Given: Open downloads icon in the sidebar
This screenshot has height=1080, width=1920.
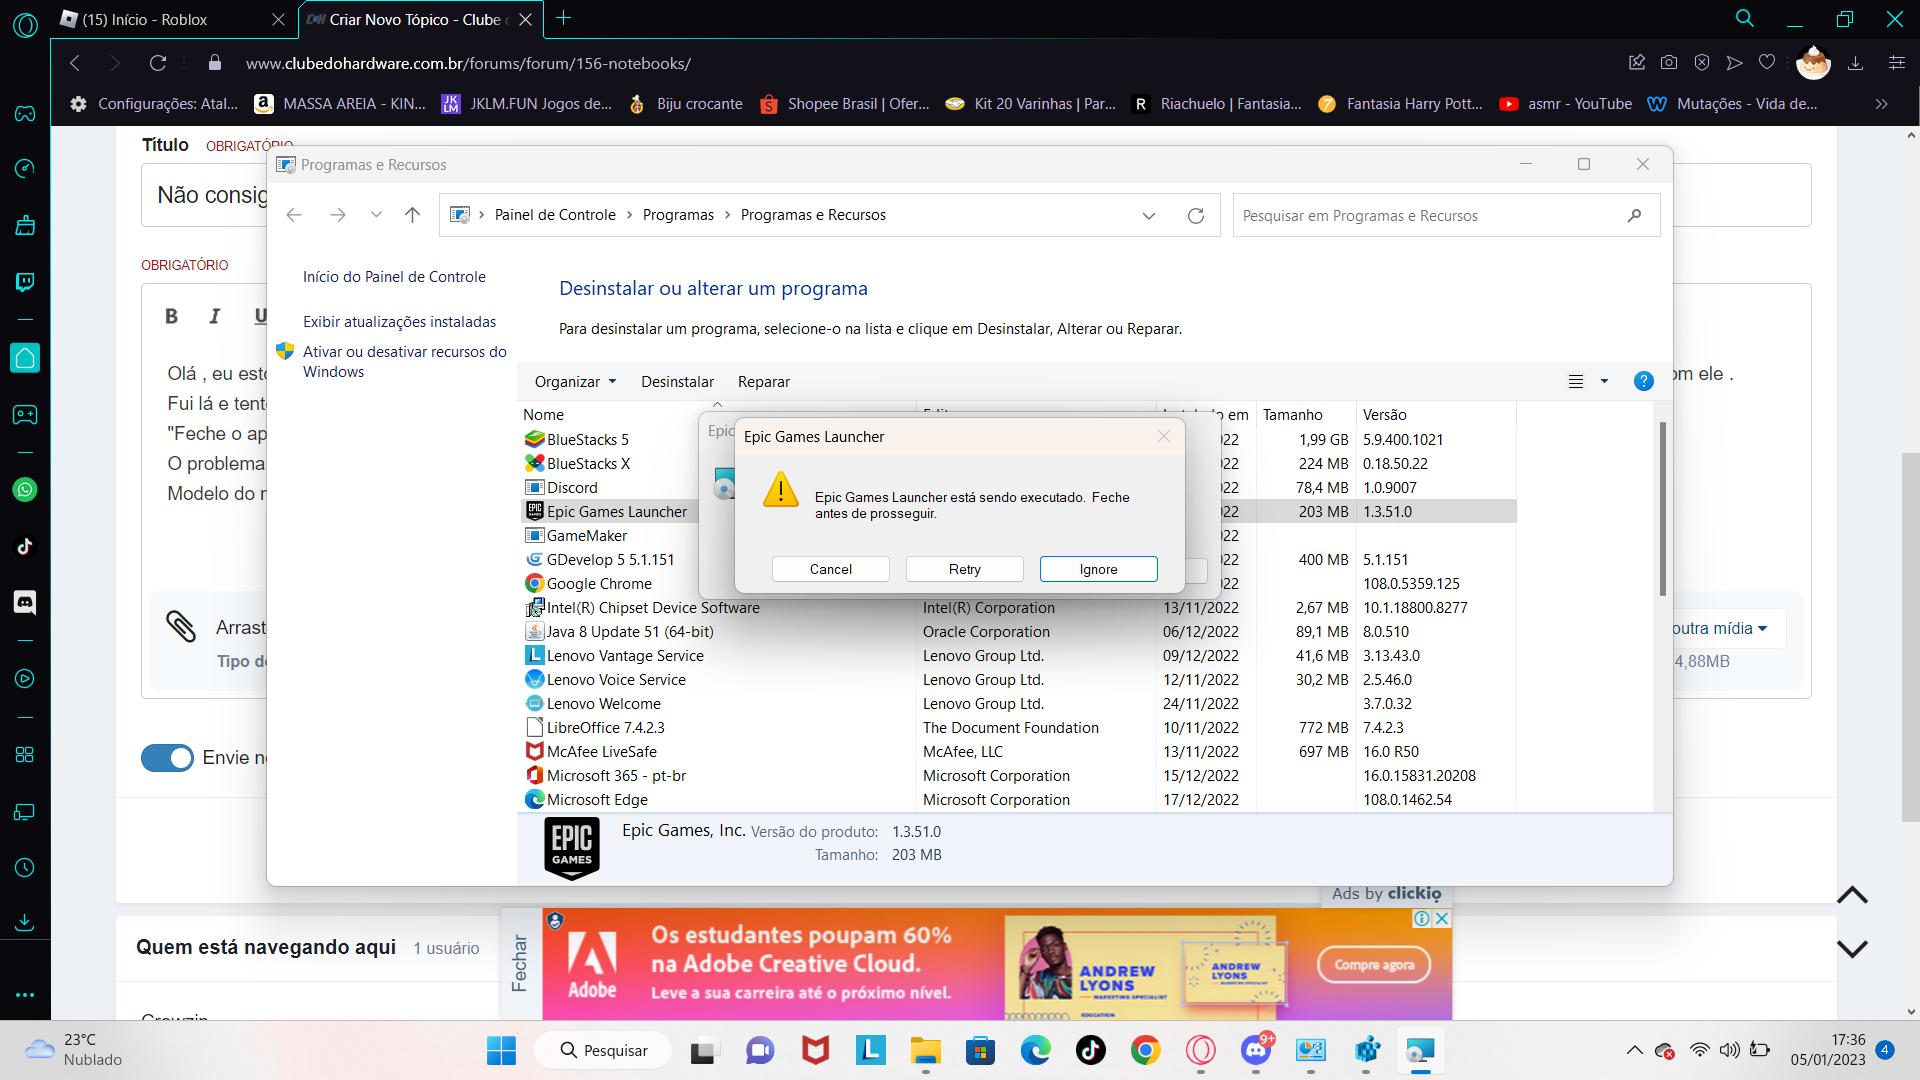Looking at the screenshot, I should (x=25, y=922).
